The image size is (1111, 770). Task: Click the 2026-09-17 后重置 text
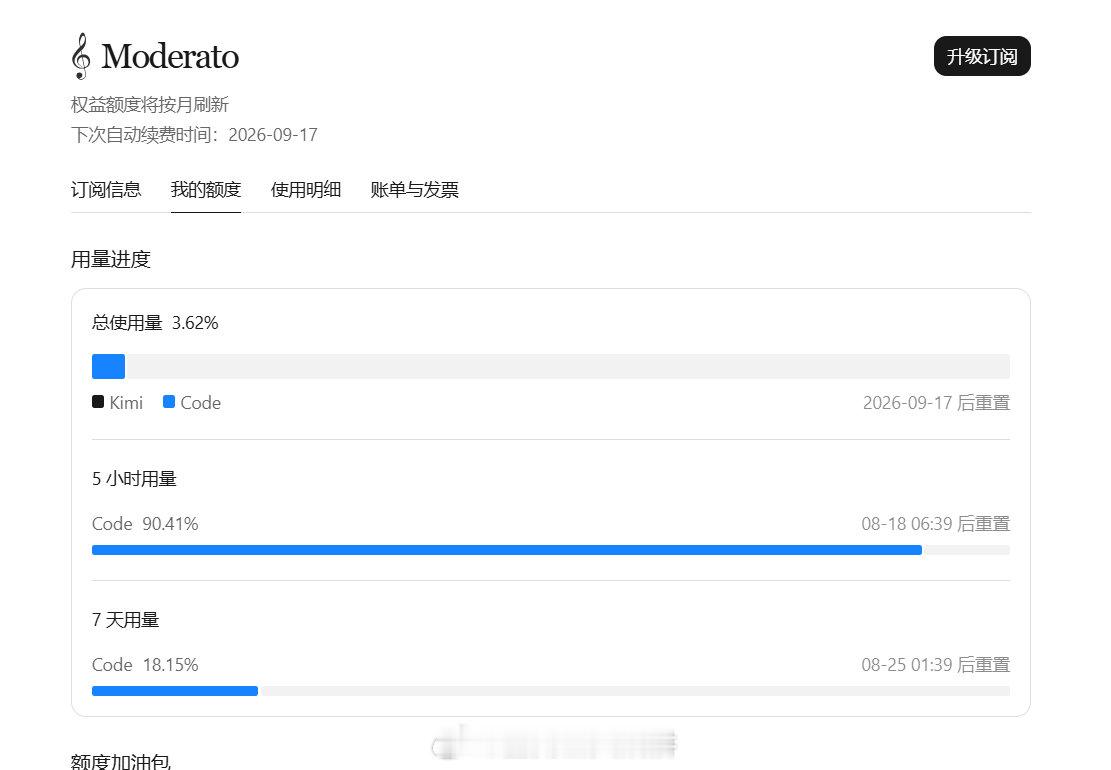tap(936, 402)
